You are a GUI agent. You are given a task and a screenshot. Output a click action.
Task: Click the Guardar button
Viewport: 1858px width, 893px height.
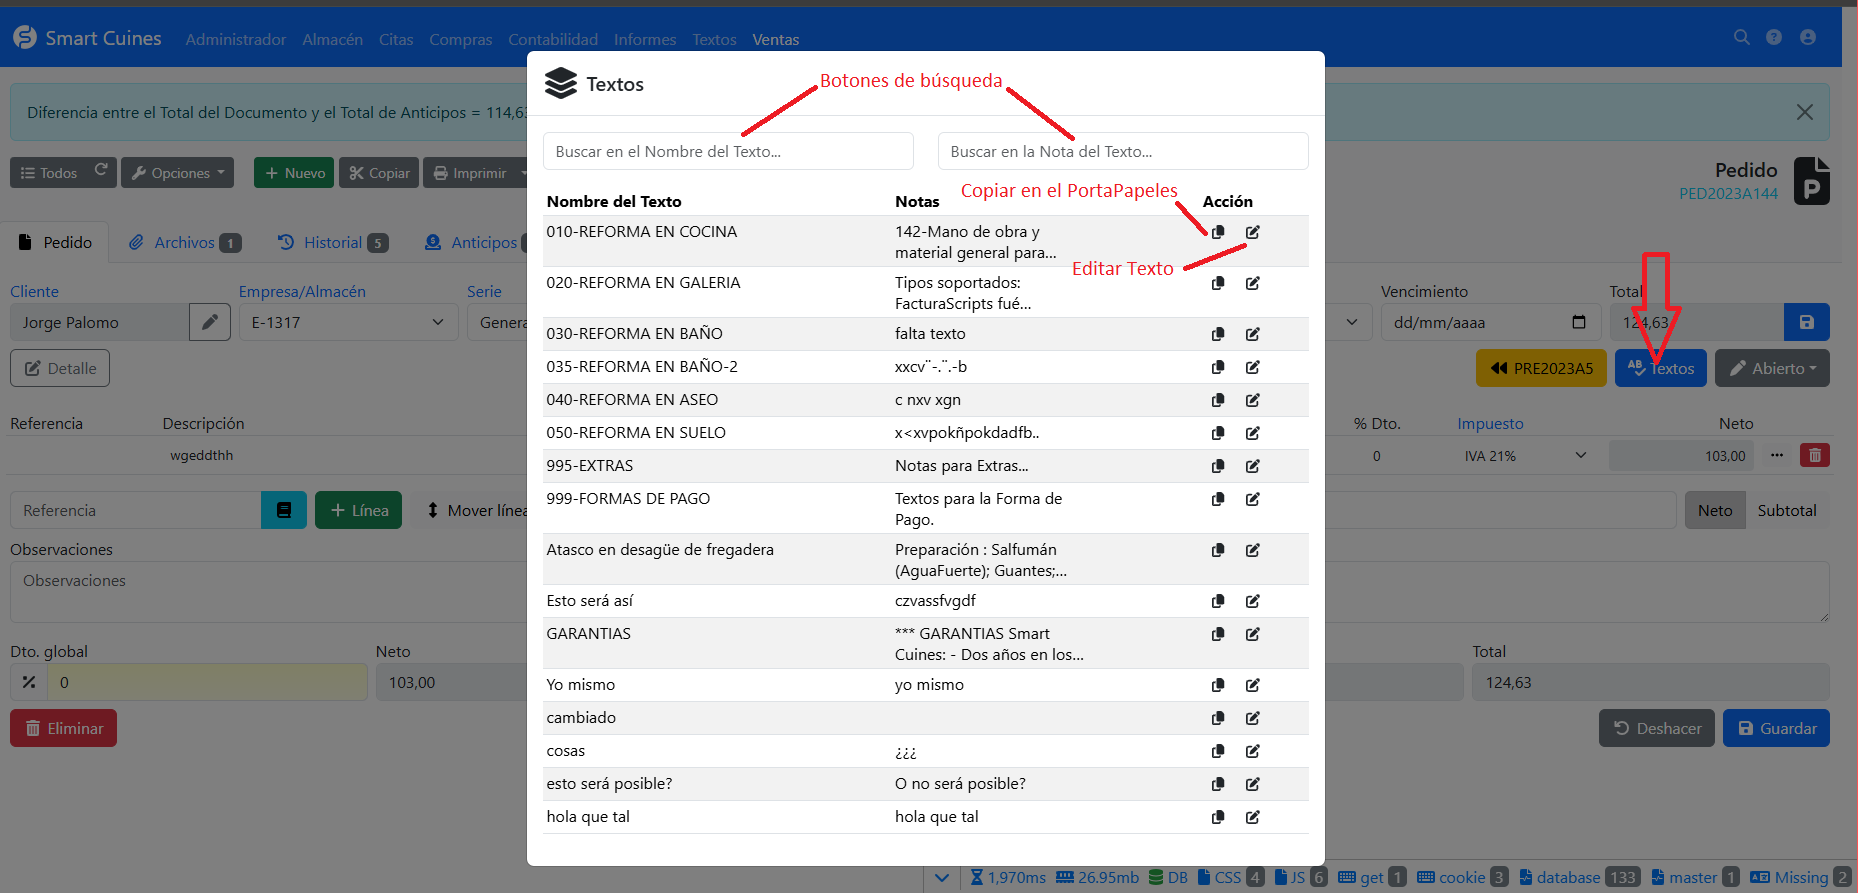[1776, 728]
